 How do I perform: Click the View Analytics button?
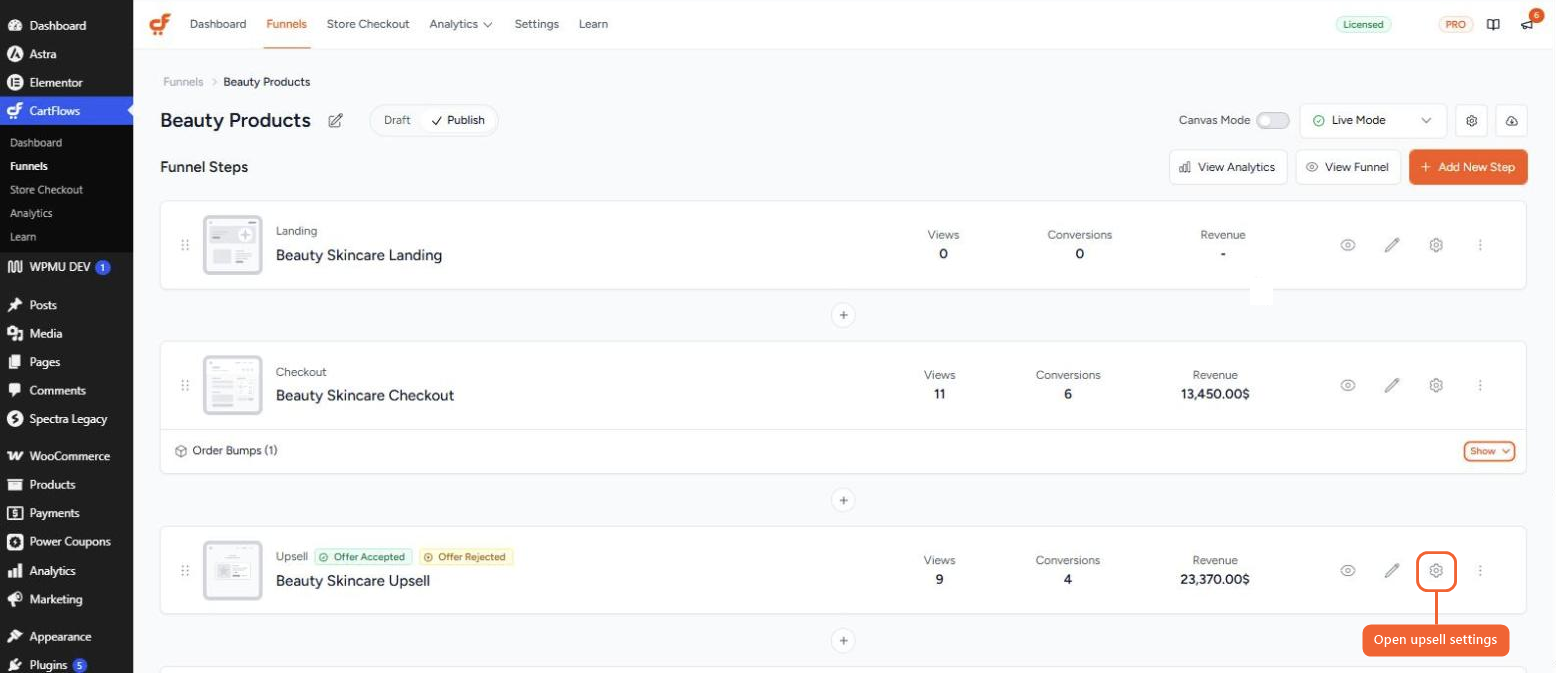tap(1228, 167)
